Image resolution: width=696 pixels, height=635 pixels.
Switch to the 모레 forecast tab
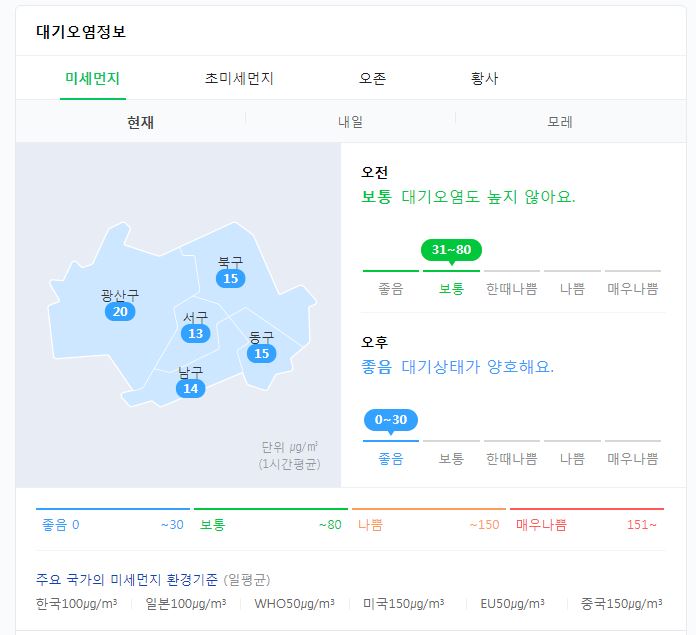coord(560,122)
